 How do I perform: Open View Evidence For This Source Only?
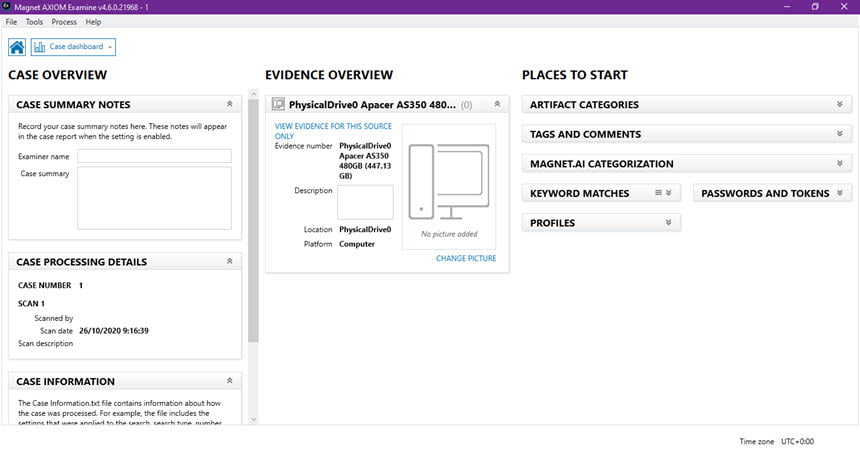click(x=333, y=131)
